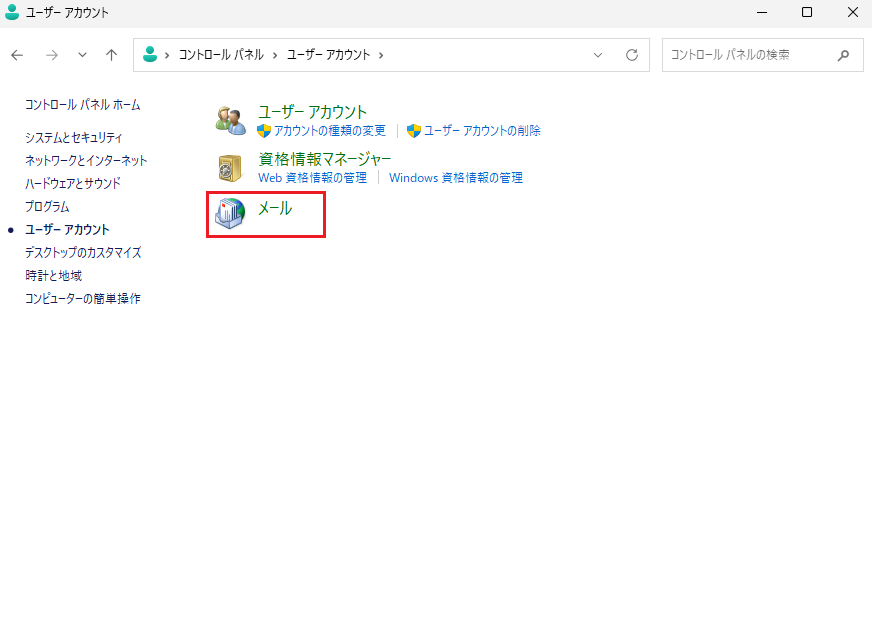The height and width of the screenshot is (626, 872).
Task: Click the user icon in address bar
Action: point(150,55)
